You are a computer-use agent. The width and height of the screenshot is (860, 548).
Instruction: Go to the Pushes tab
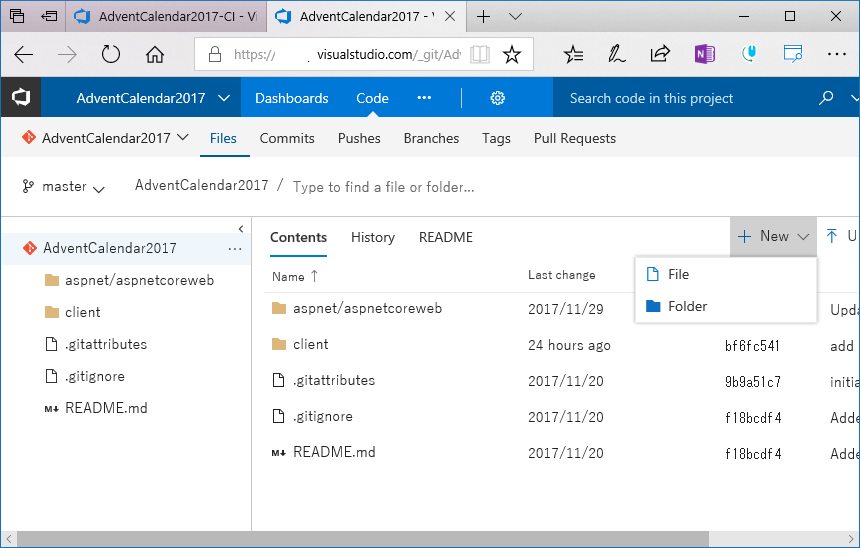[x=359, y=138]
